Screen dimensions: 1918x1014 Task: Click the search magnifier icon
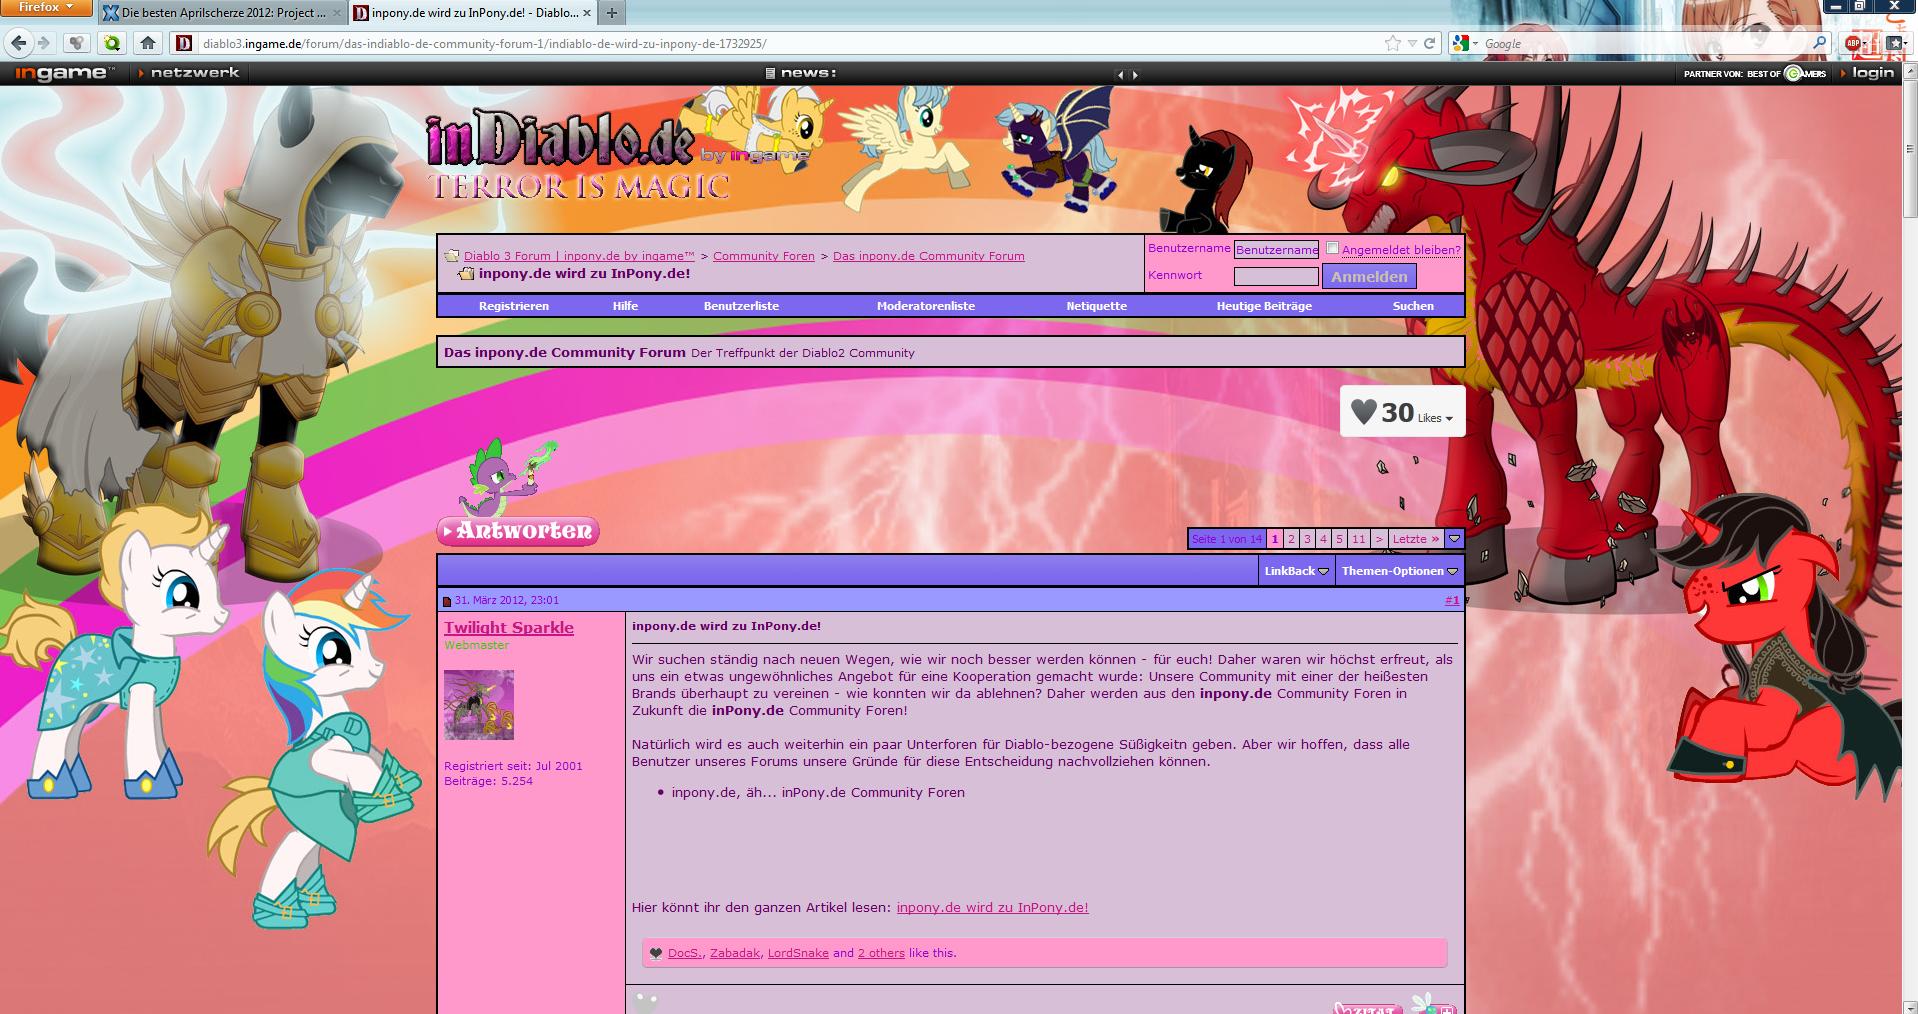[1819, 43]
